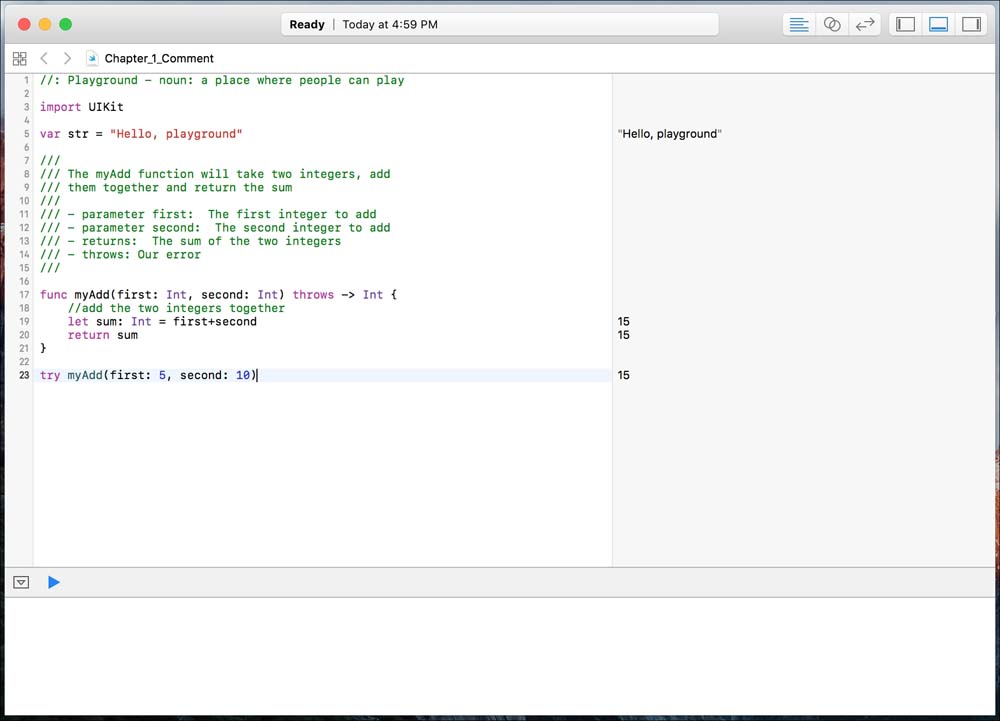Click the result 15 for the try myAdd line
Screen dimensions: 1000x721
coord(624,376)
